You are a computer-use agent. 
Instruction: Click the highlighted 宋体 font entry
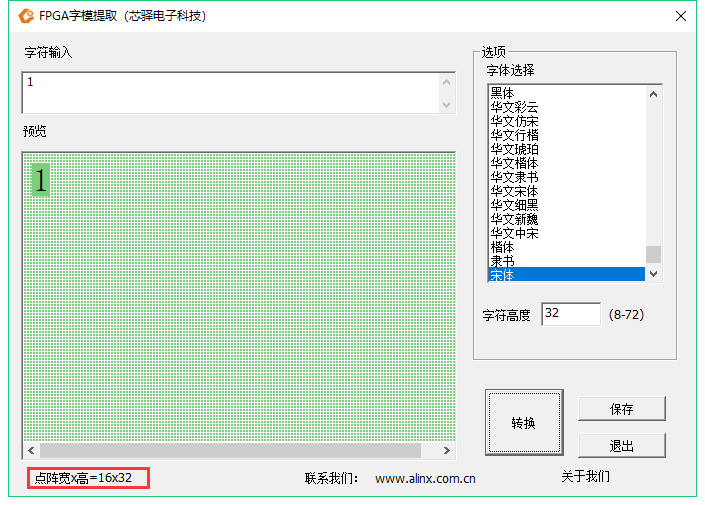pyautogui.click(x=567, y=275)
